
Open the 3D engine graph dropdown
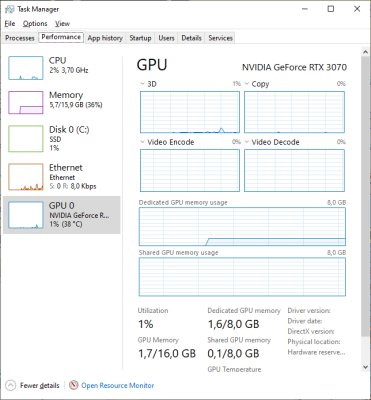point(142,84)
